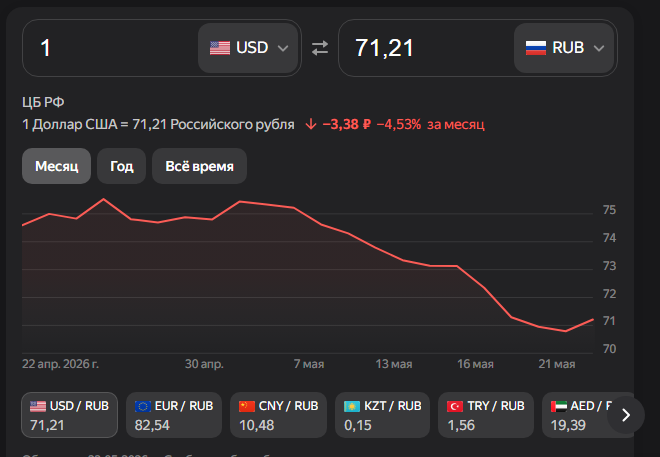Select the USD / RUB pair chip
Viewport: 660px width, 457px height.
(69, 415)
